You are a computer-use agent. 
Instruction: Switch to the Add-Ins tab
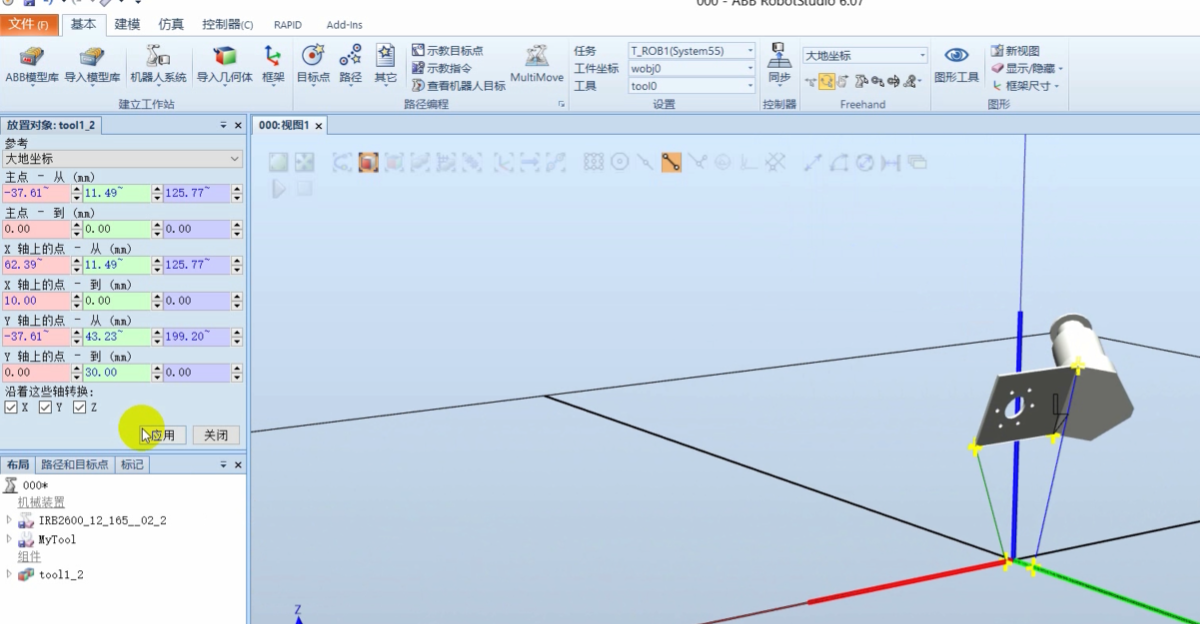pos(344,24)
